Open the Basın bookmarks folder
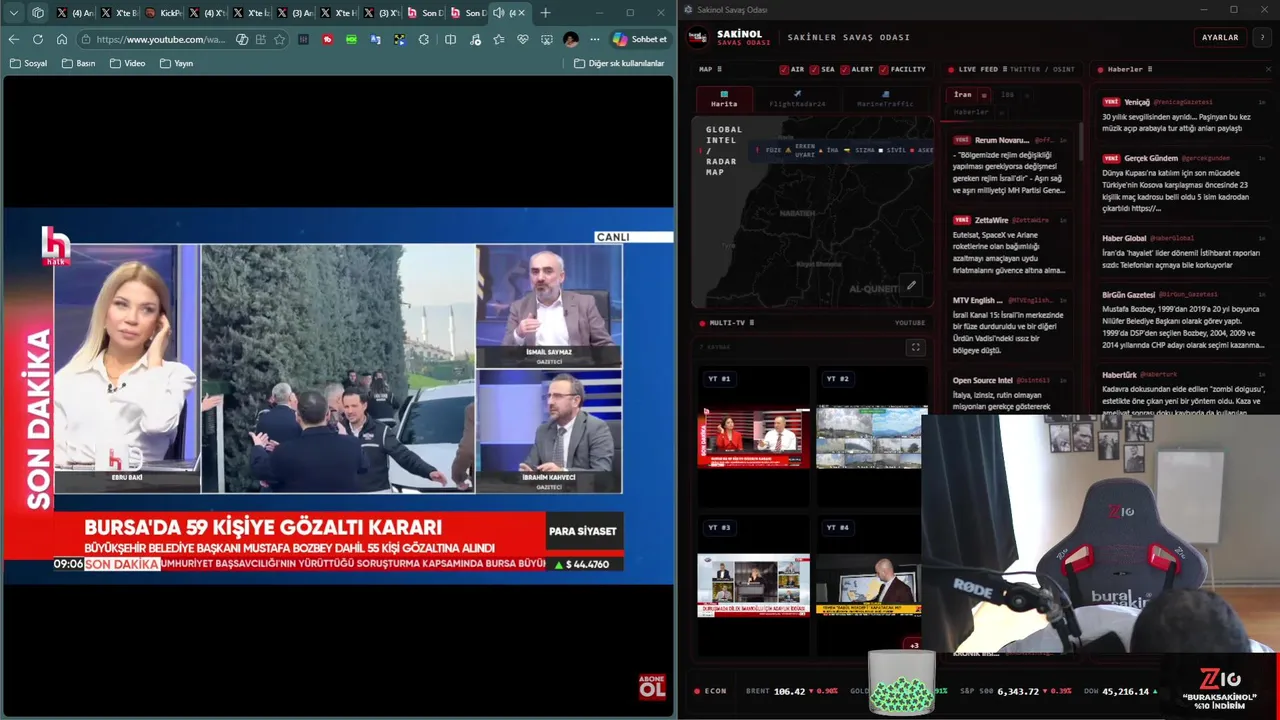This screenshot has width=1280, height=720. pyautogui.click(x=79, y=63)
